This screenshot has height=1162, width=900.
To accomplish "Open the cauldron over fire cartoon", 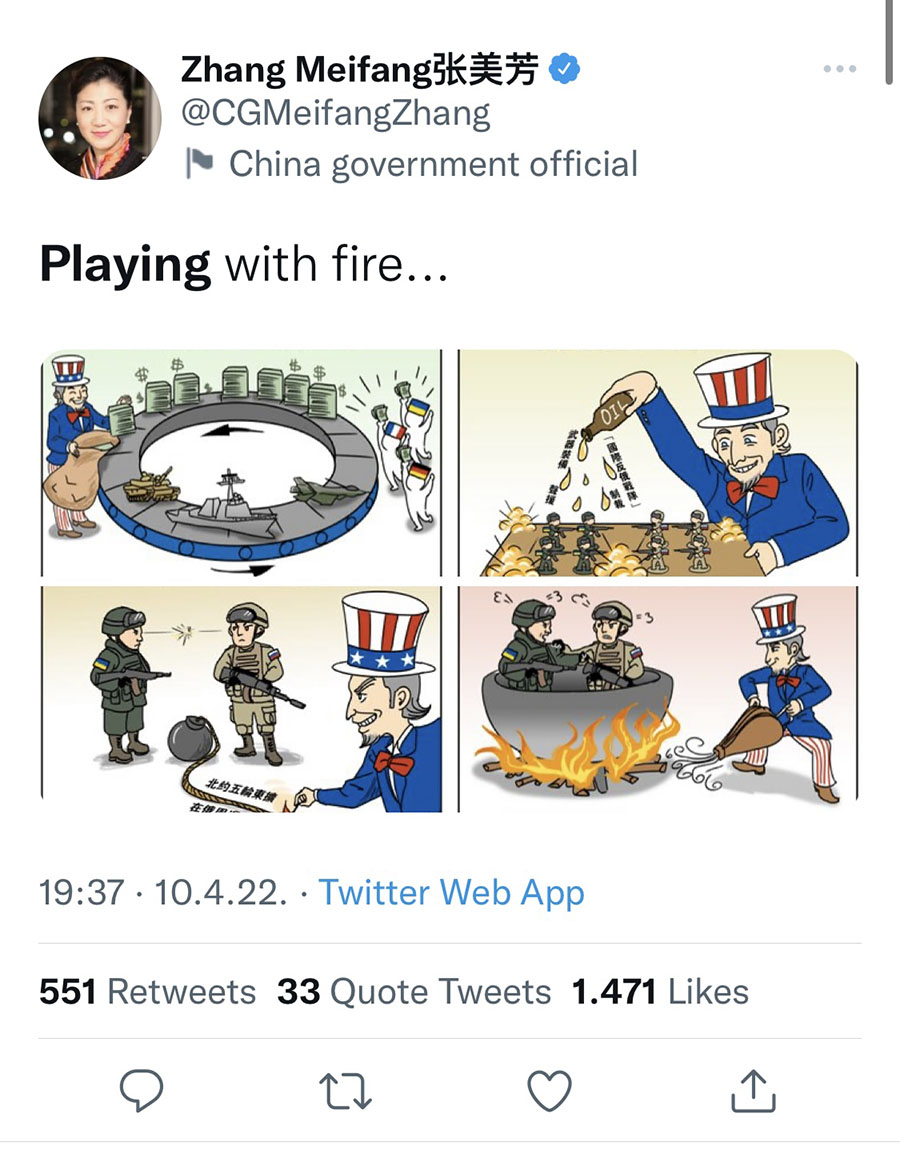I will click(658, 698).
